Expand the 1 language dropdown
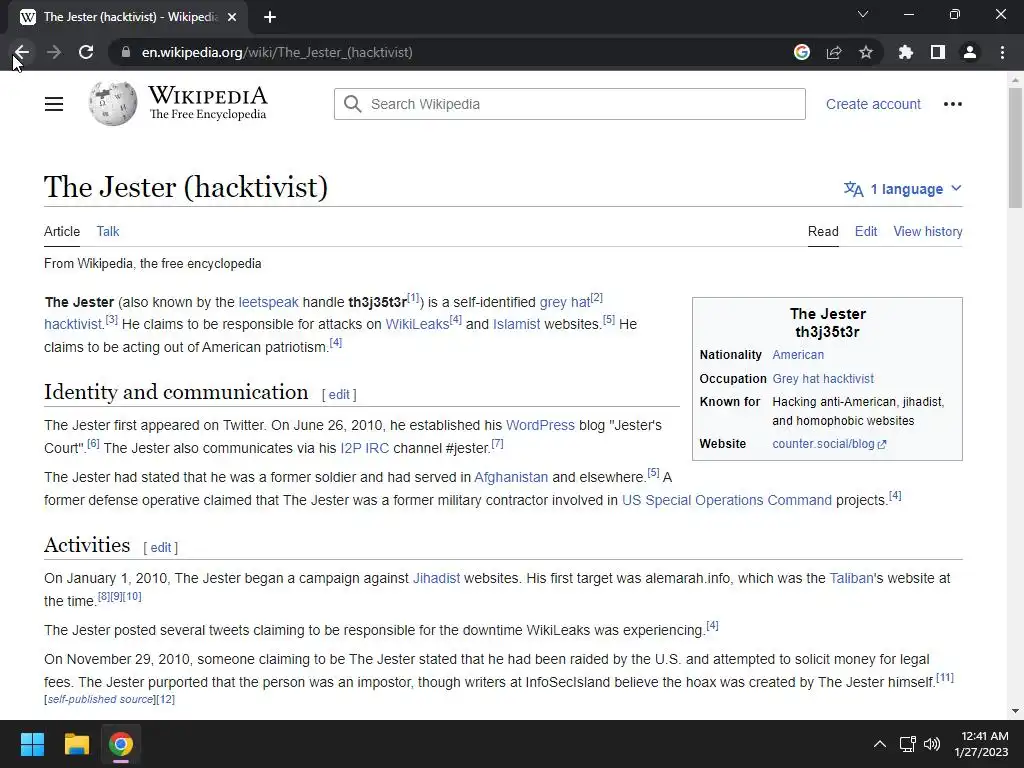Screen dimensions: 1024x768 tap(903, 189)
